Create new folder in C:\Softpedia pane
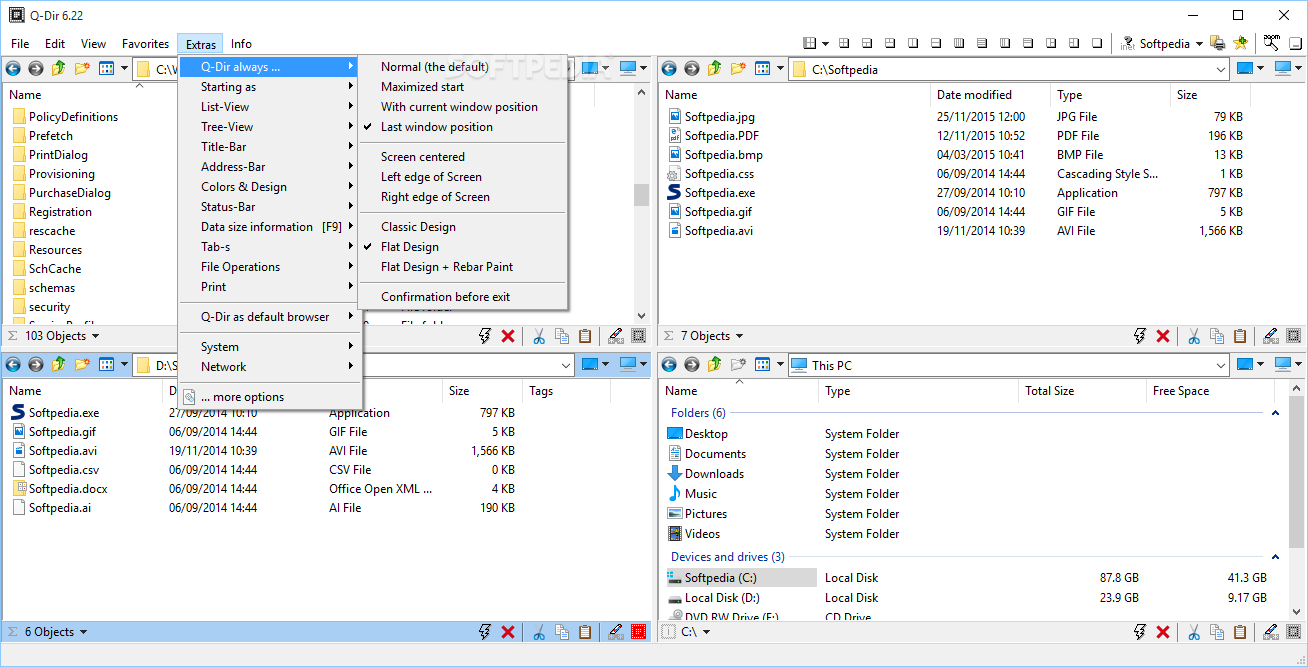The width and height of the screenshot is (1308, 667). click(738, 69)
